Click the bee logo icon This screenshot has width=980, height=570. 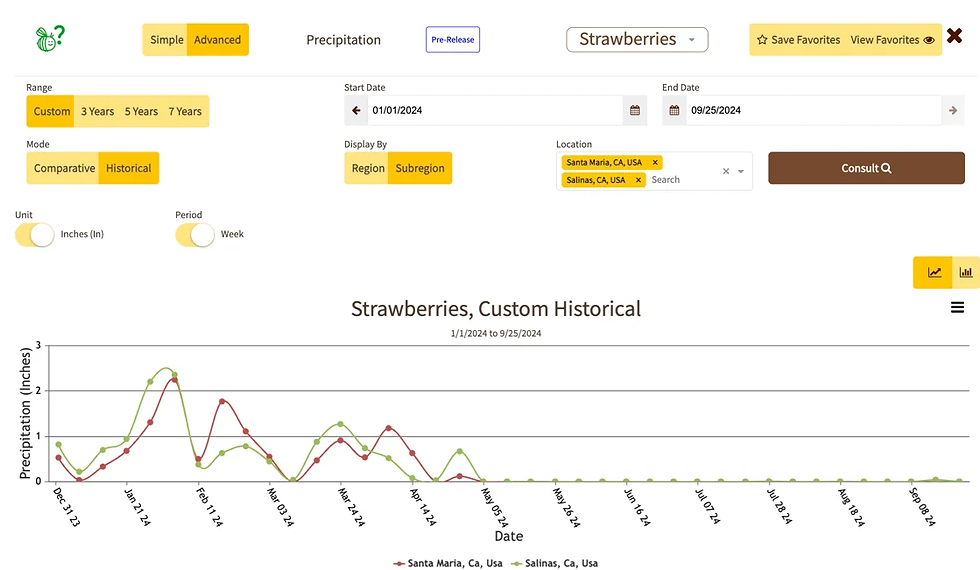click(48, 39)
